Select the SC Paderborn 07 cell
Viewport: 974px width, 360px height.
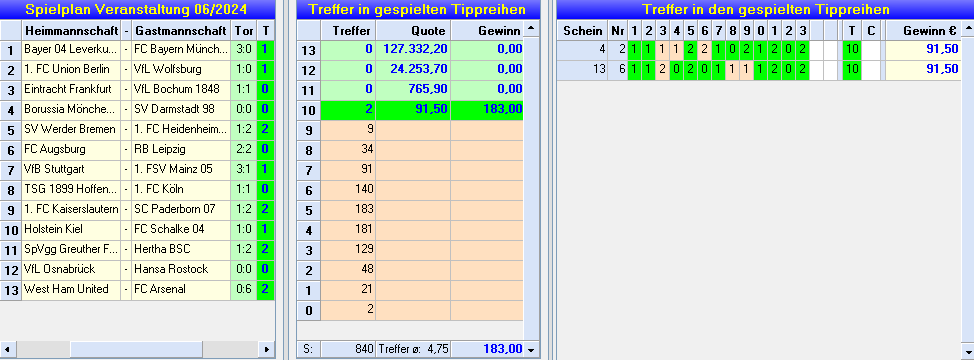coord(181,209)
